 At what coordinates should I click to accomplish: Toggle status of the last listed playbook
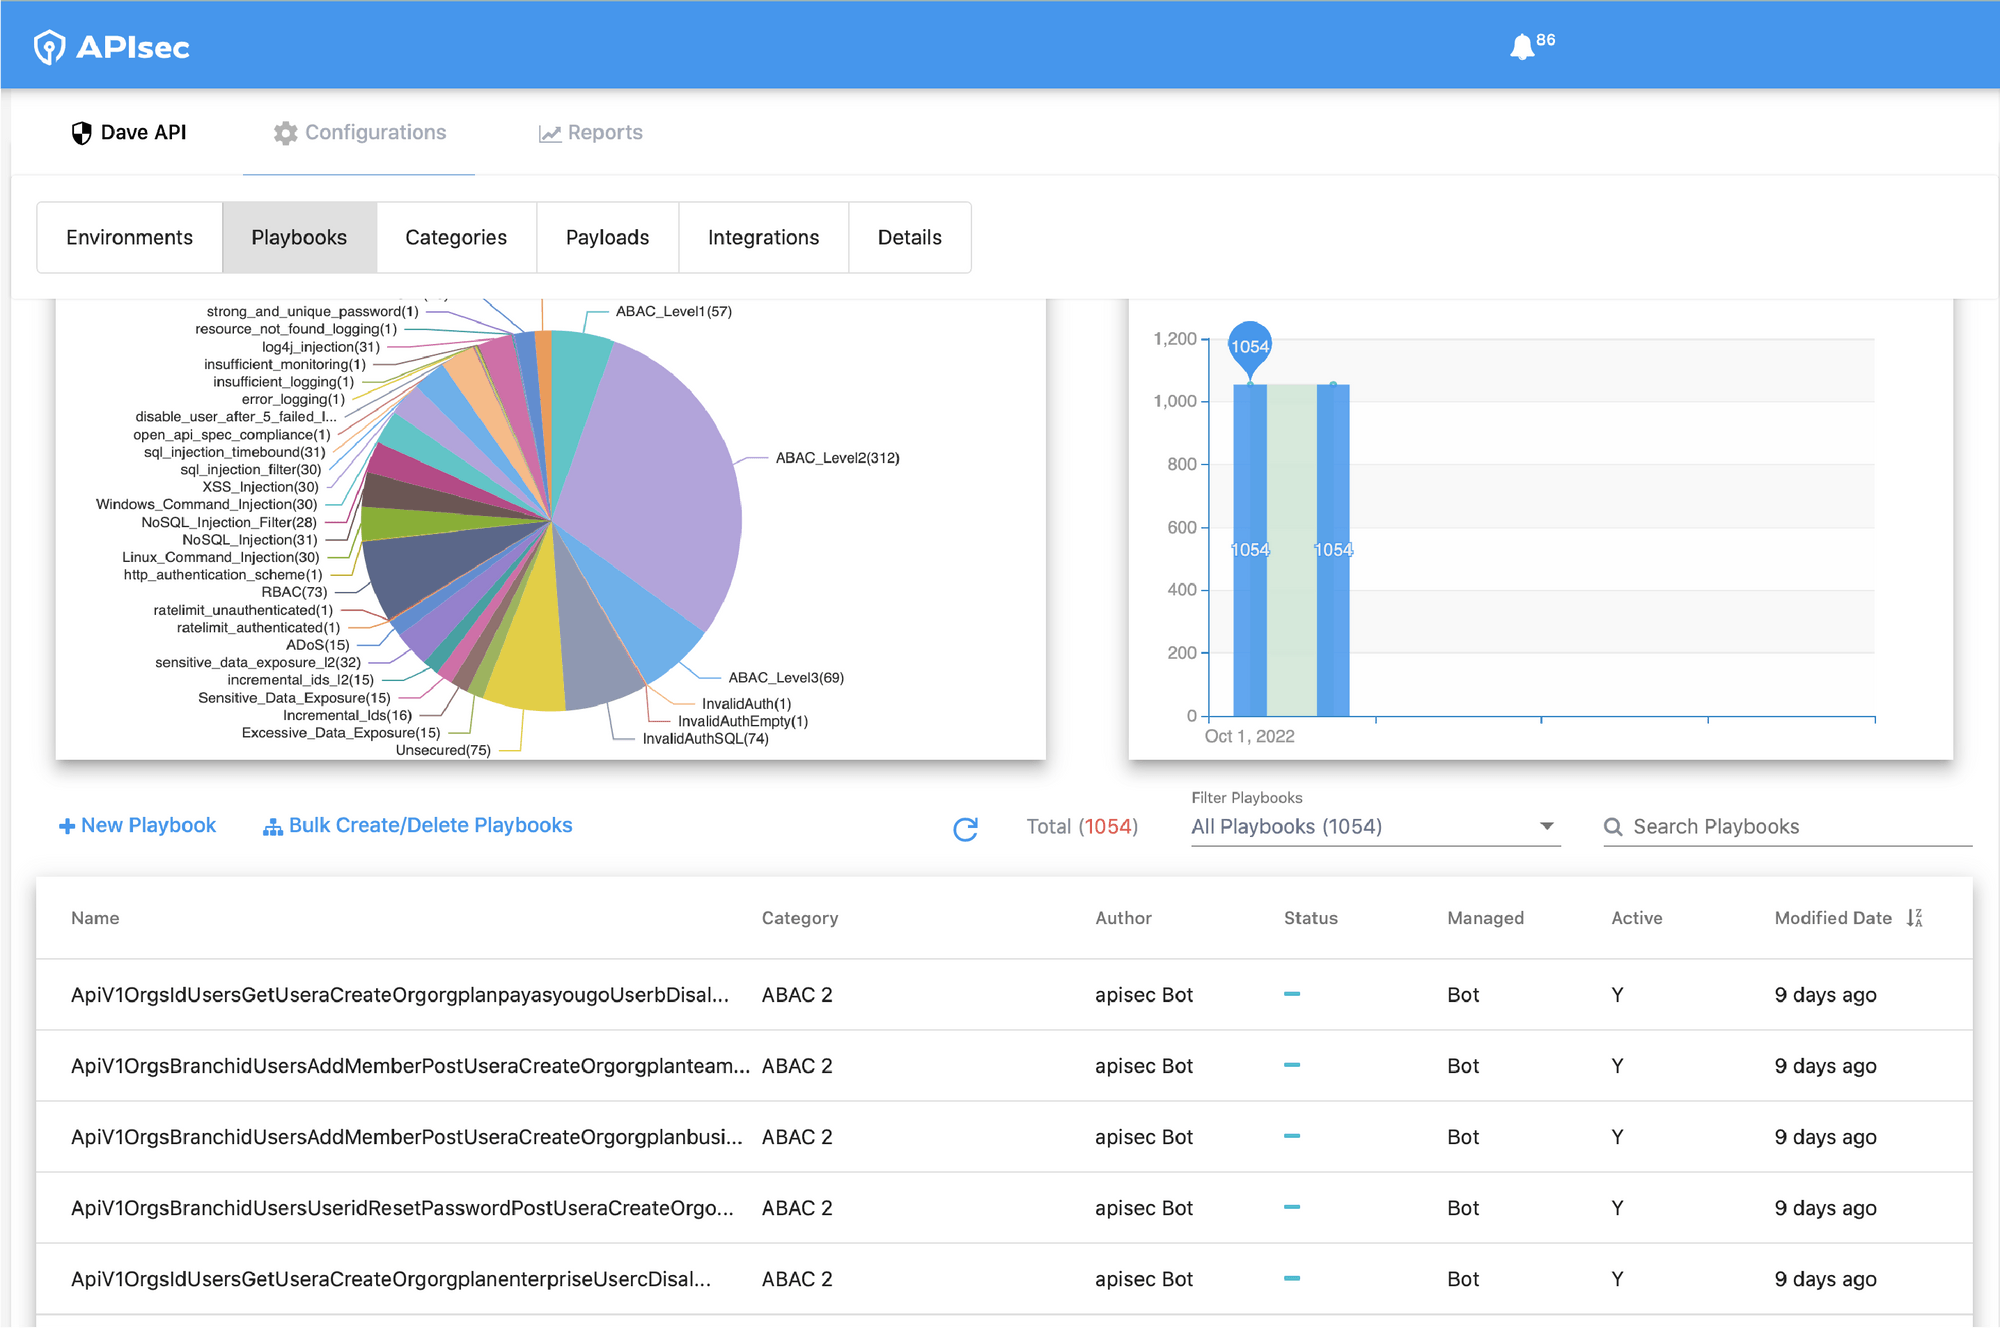pyautogui.click(x=1292, y=1279)
